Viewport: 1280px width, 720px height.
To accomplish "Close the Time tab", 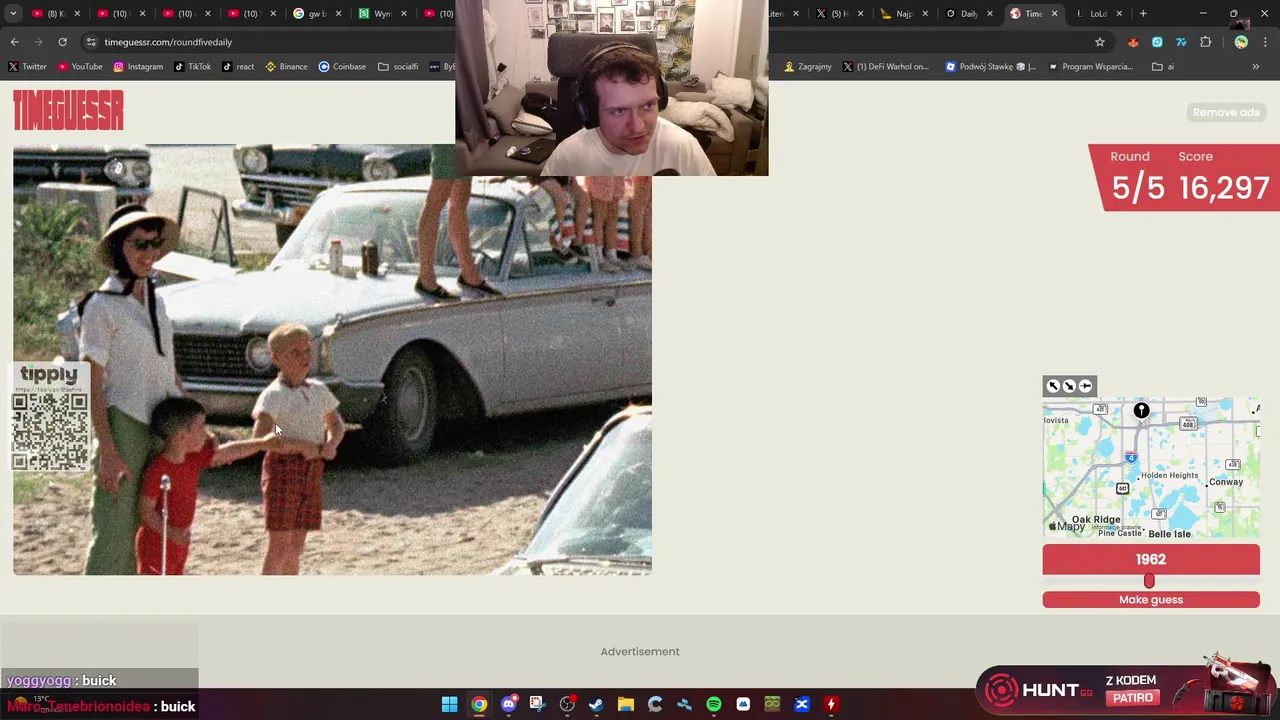I will point(1054,13).
